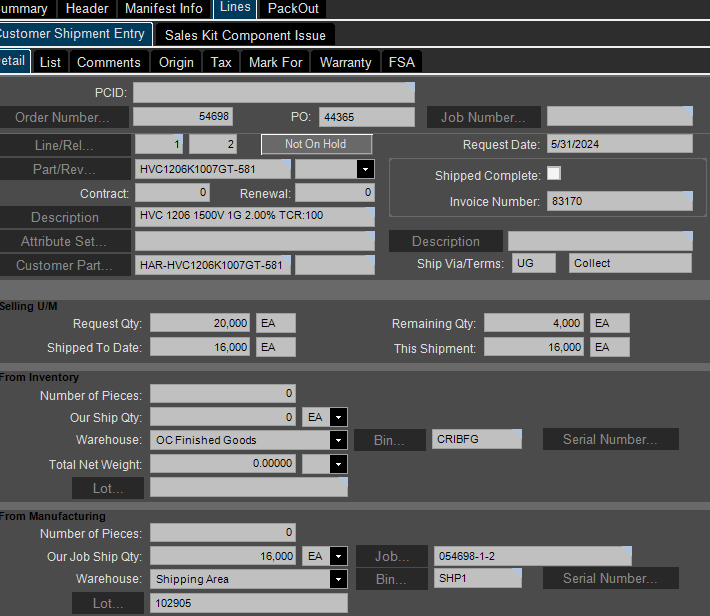Click the Request Qty field
The height and width of the screenshot is (616, 710).
pos(200,323)
